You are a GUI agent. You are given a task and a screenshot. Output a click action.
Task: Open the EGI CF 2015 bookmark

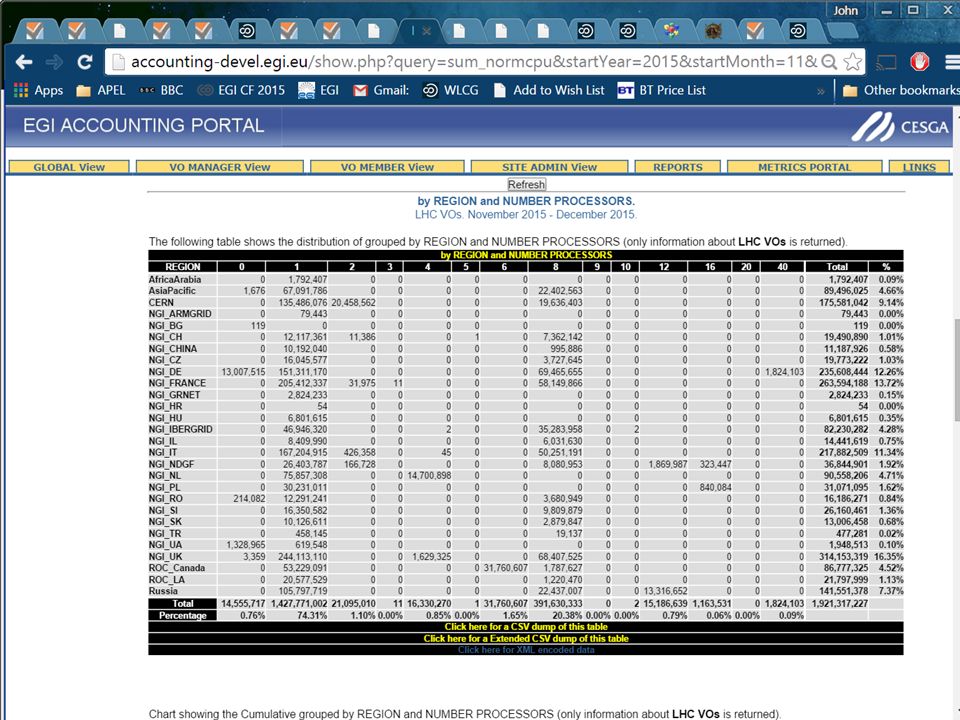click(241, 91)
